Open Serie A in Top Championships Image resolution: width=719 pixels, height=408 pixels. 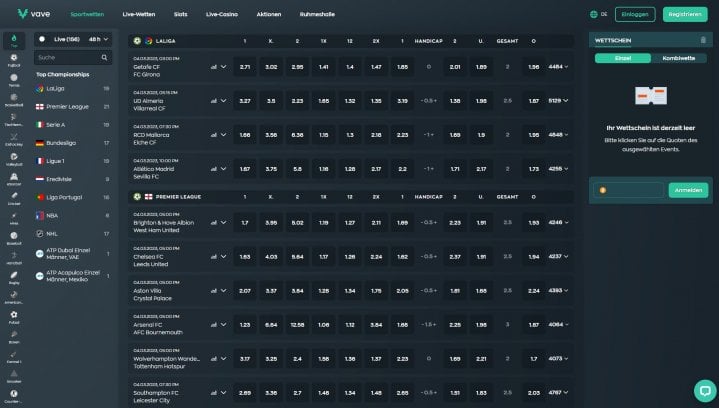(x=72, y=125)
